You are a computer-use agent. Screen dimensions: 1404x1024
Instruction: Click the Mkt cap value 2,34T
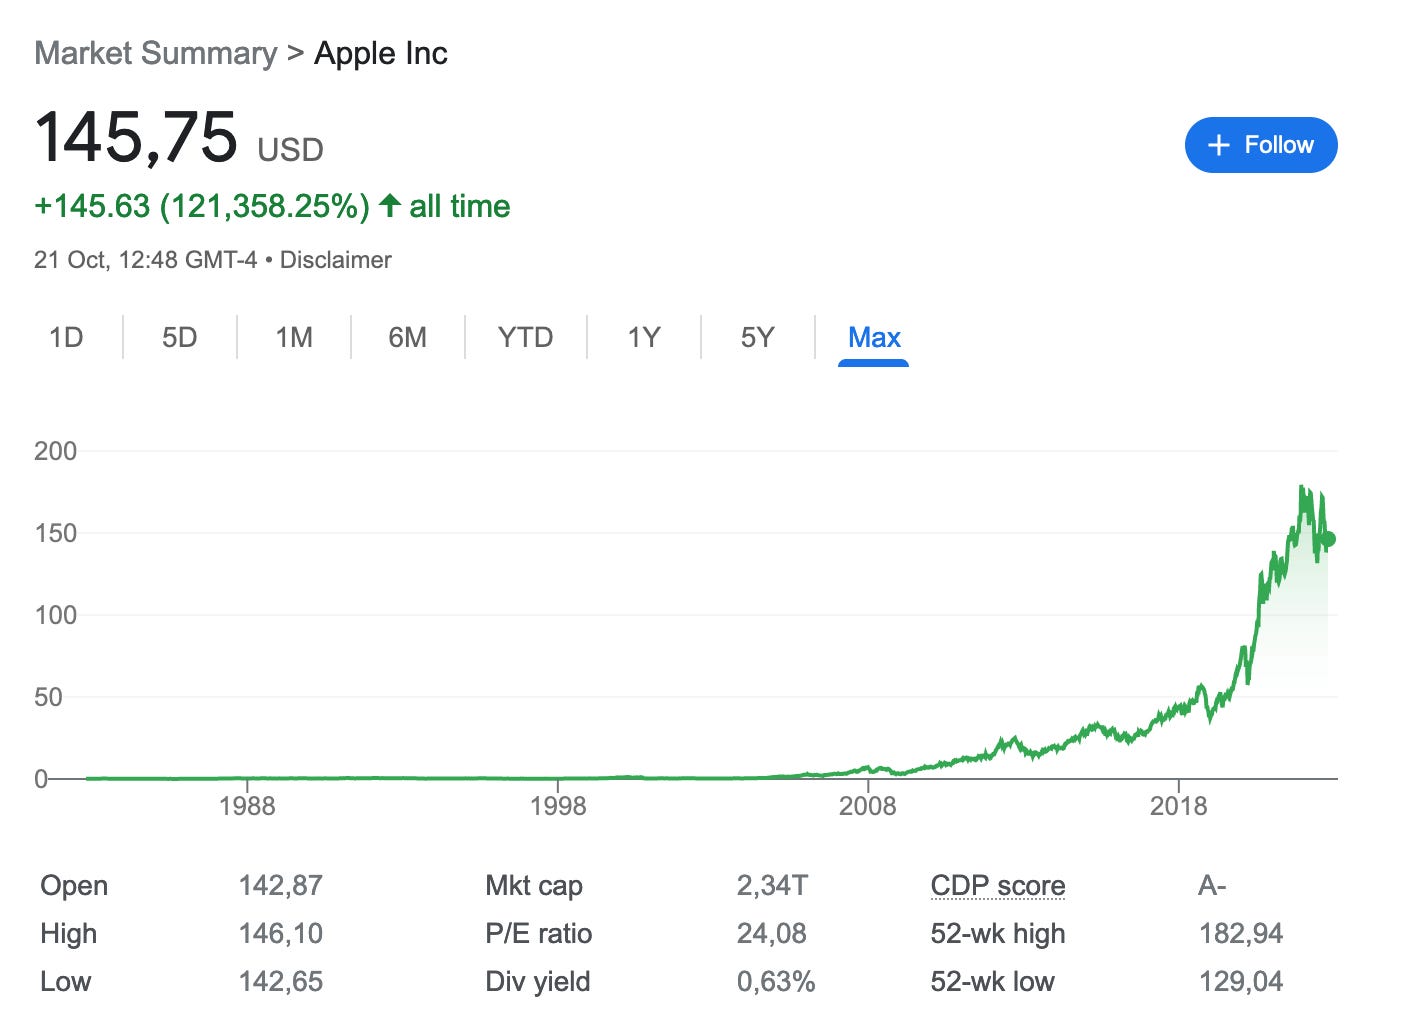click(772, 886)
